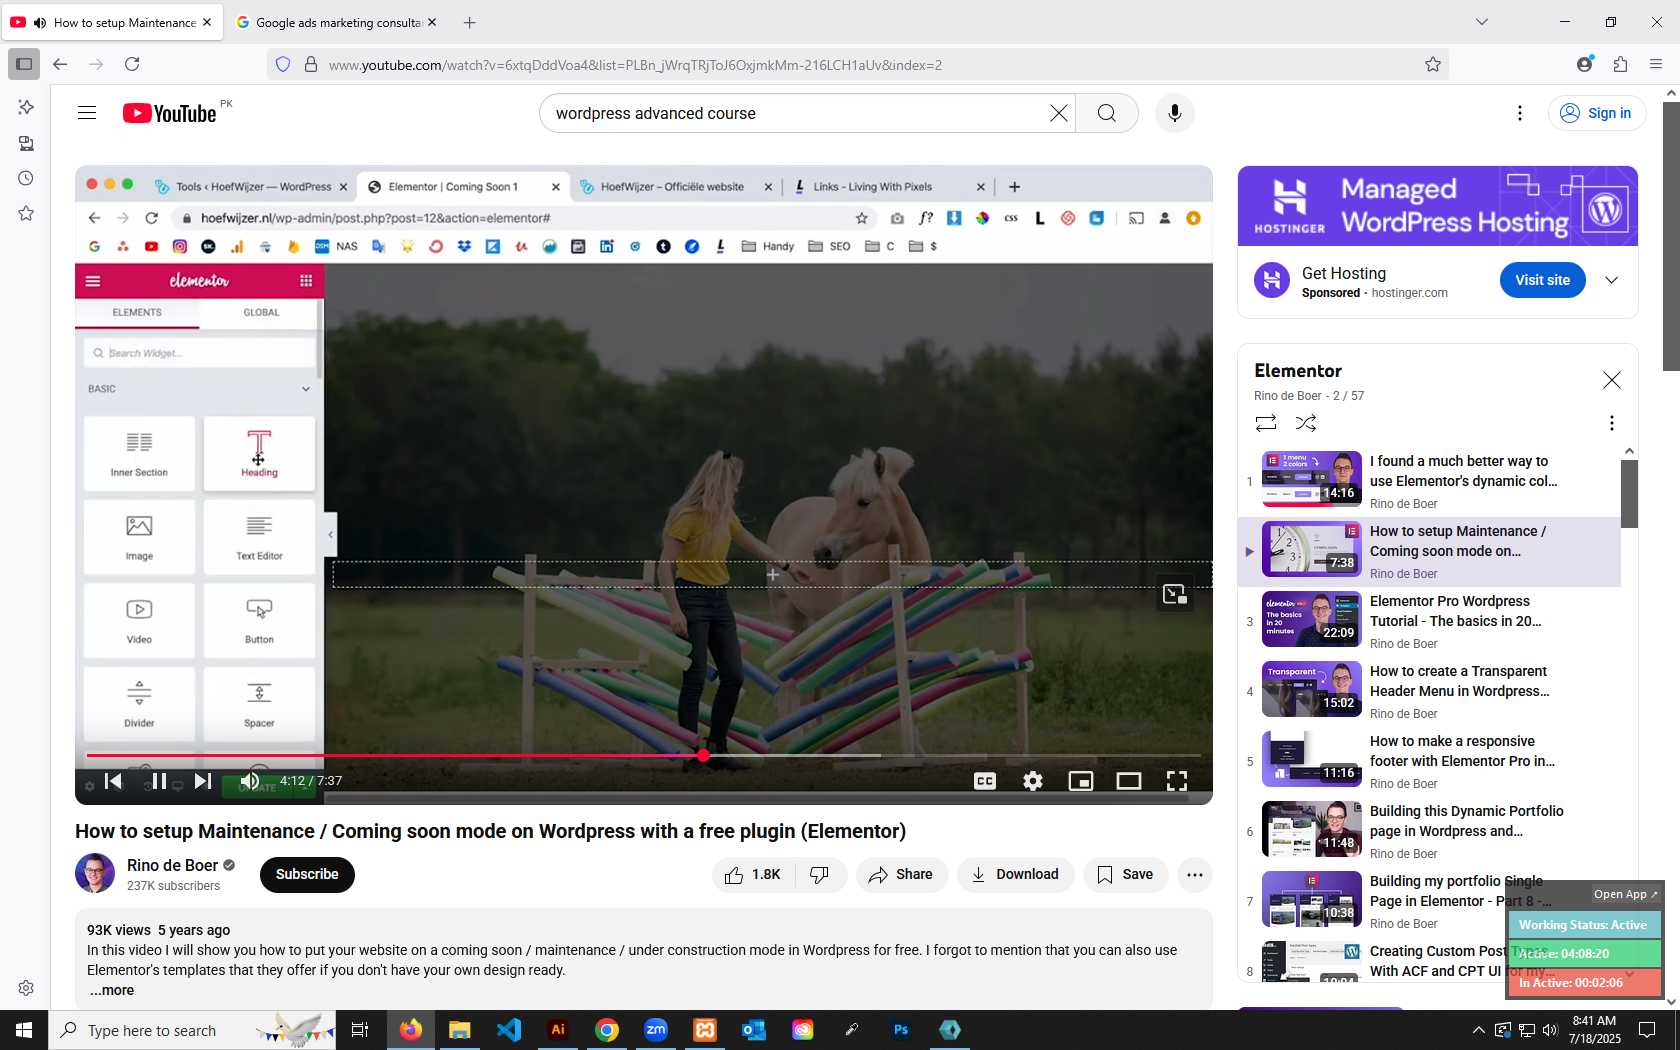Open sidebar settings gear
This screenshot has width=1680, height=1050.
pos(26,988)
